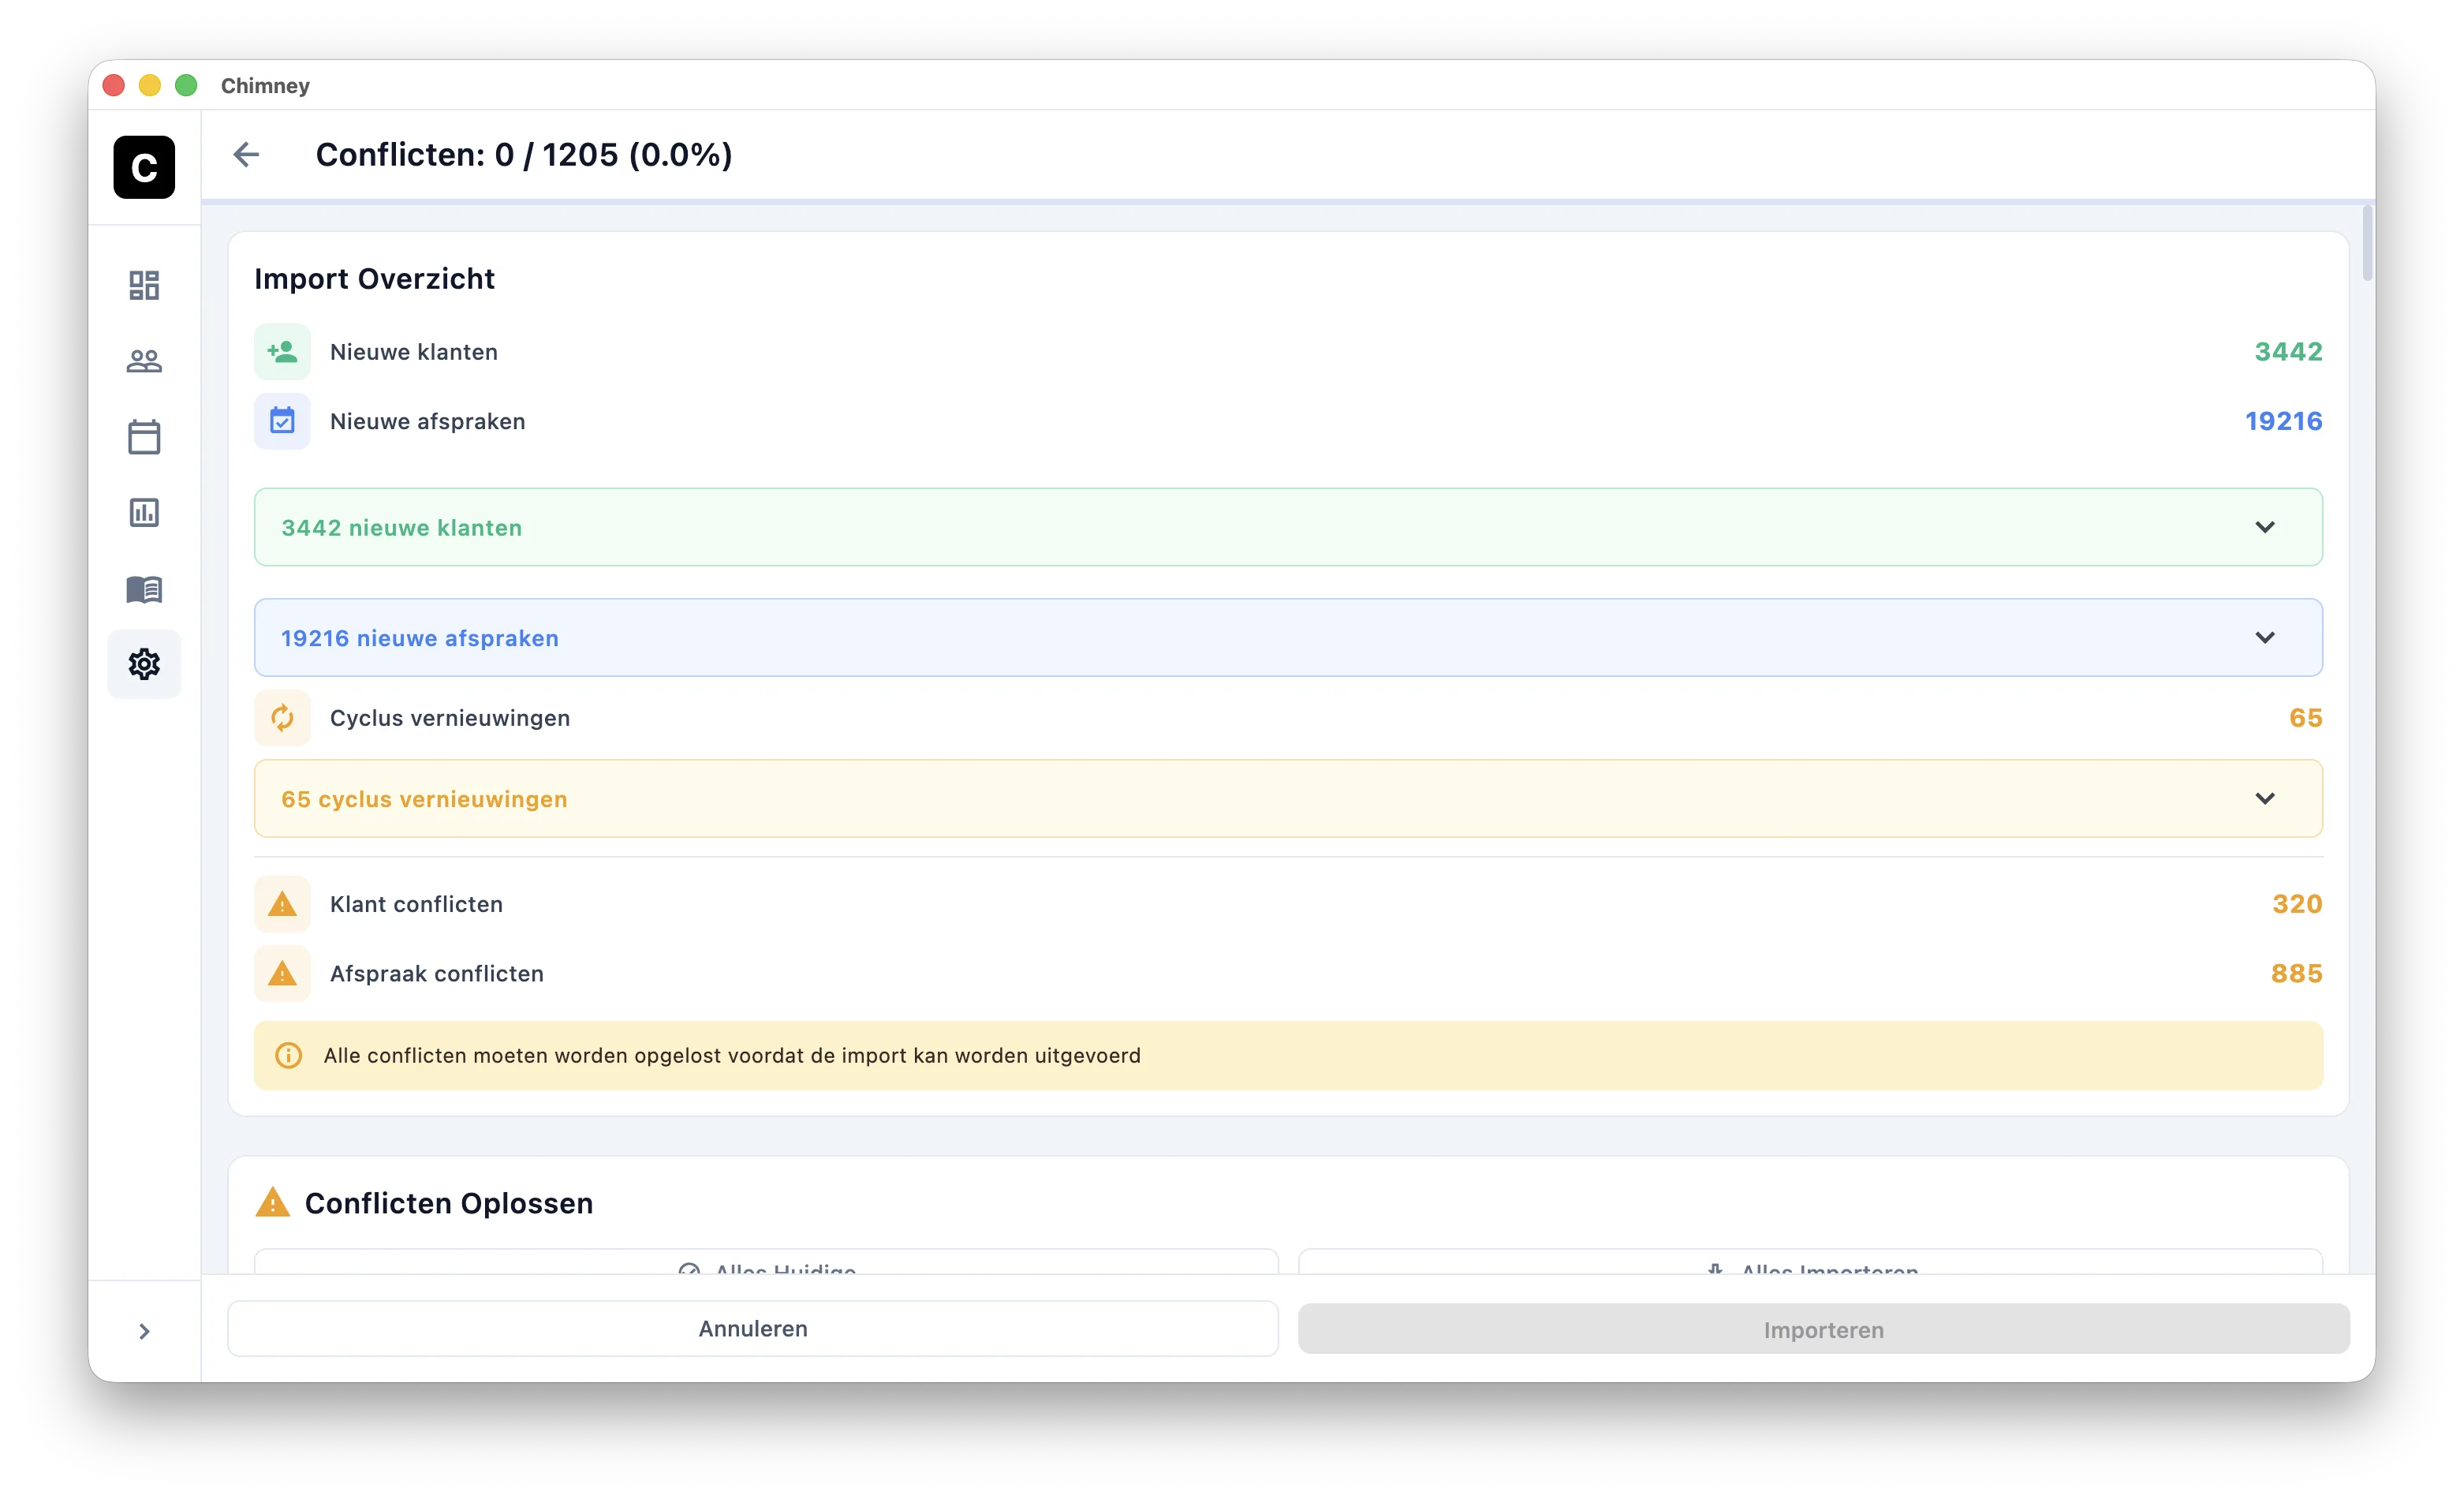Click the green value 3442
This screenshot has width=2464, height=1499.
tap(2288, 352)
